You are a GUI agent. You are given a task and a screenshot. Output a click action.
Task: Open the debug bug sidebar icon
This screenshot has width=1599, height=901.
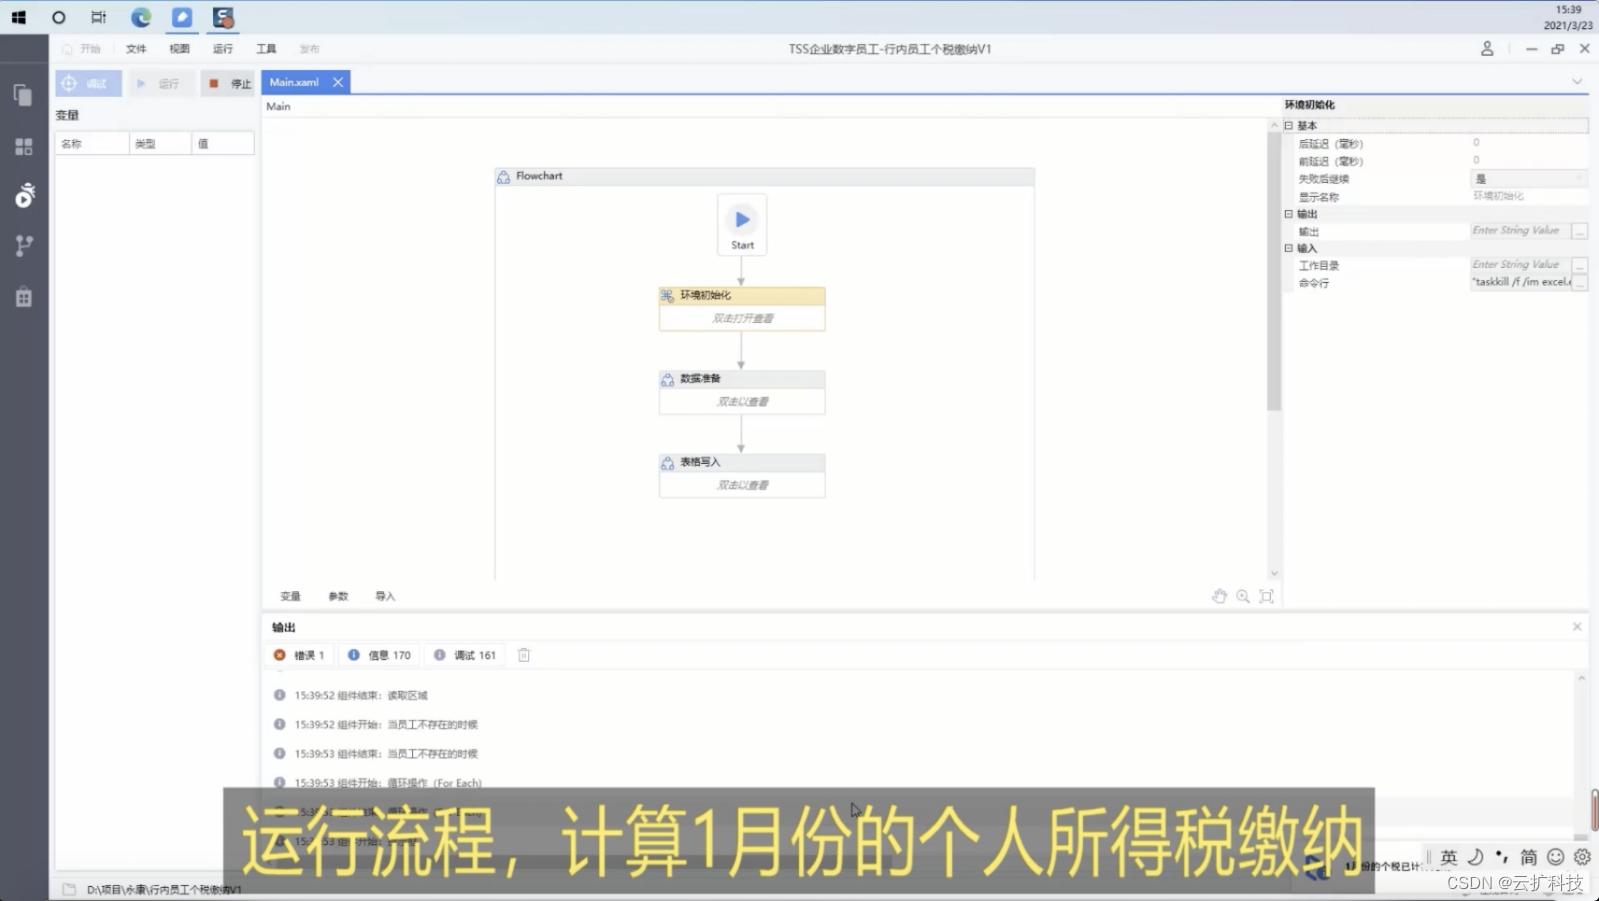(x=25, y=195)
